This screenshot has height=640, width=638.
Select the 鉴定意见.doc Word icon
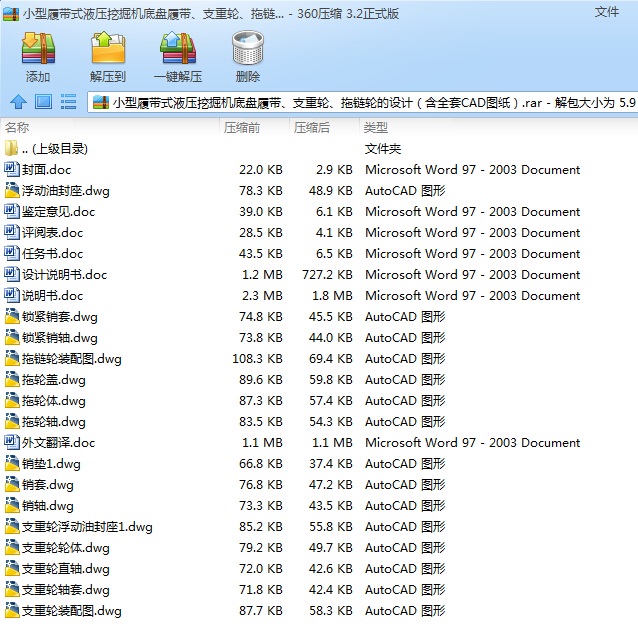point(11,211)
